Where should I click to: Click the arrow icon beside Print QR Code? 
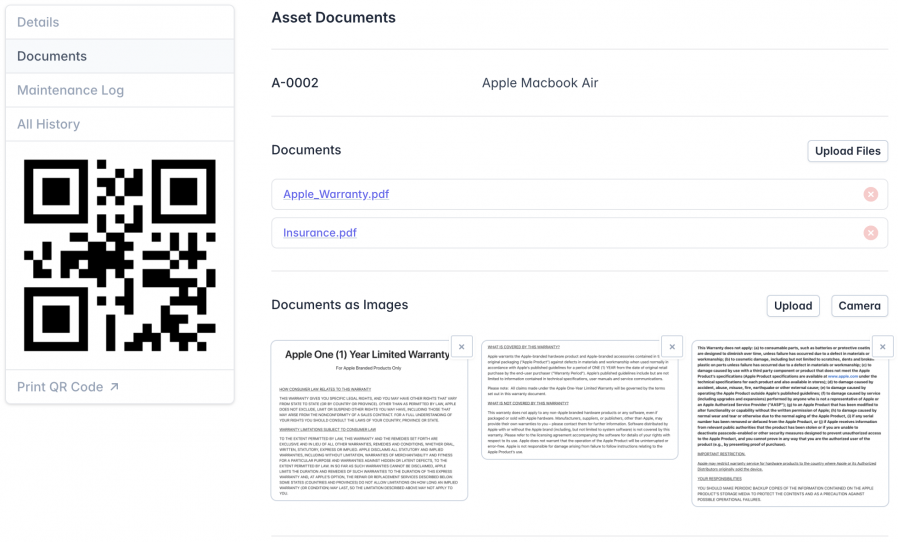pyautogui.click(x=115, y=387)
